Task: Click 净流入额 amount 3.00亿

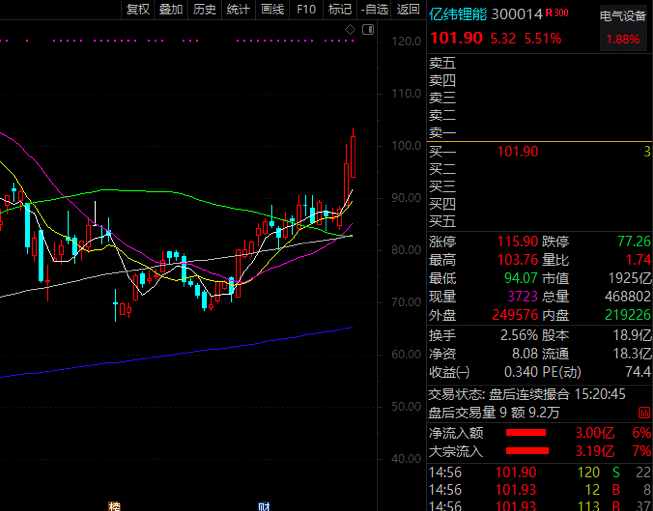Action: coord(594,433)
